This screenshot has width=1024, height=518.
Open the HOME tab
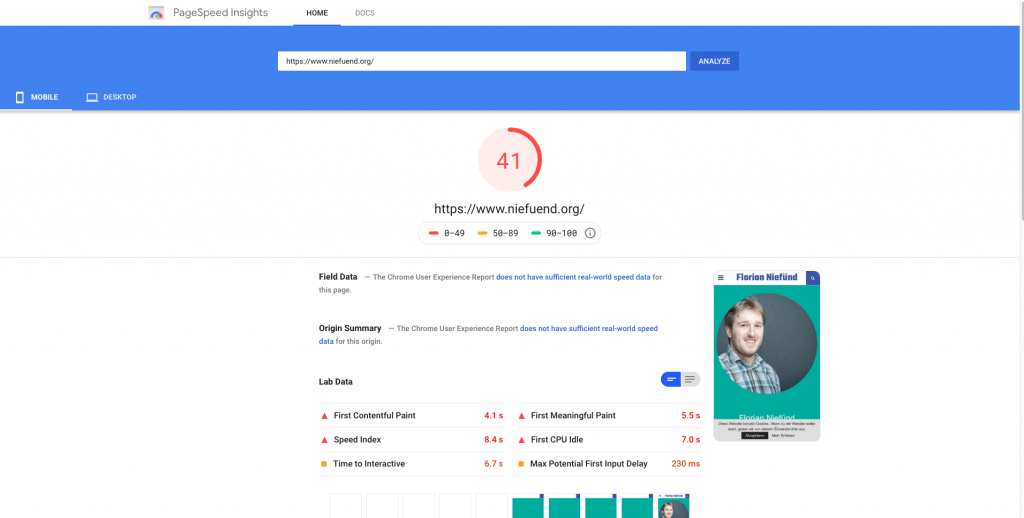pos(317,13)
